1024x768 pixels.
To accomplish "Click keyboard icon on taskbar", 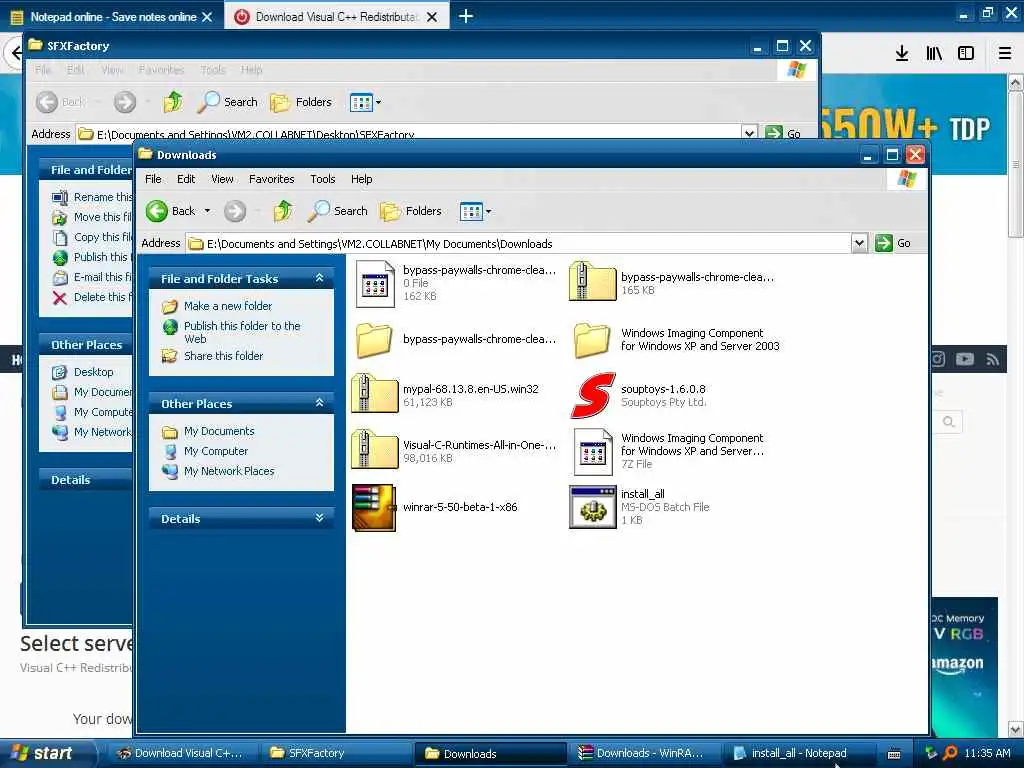I will pyautogui.click(x=894, y=754).
